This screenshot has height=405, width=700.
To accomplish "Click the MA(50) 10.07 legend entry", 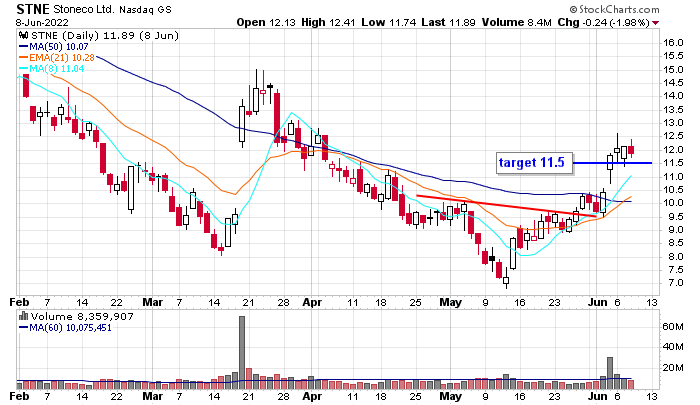I will (x=54, y=46).
